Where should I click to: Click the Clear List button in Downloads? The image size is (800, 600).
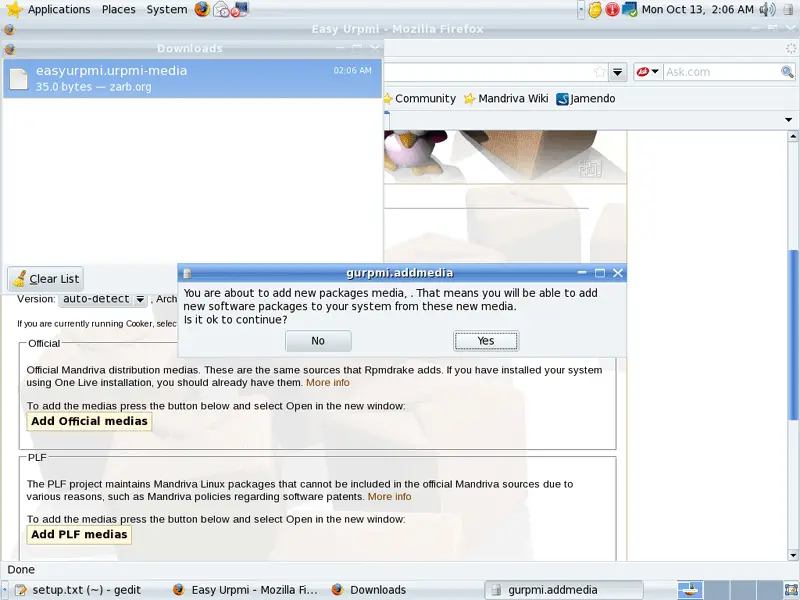coord(45,279)
